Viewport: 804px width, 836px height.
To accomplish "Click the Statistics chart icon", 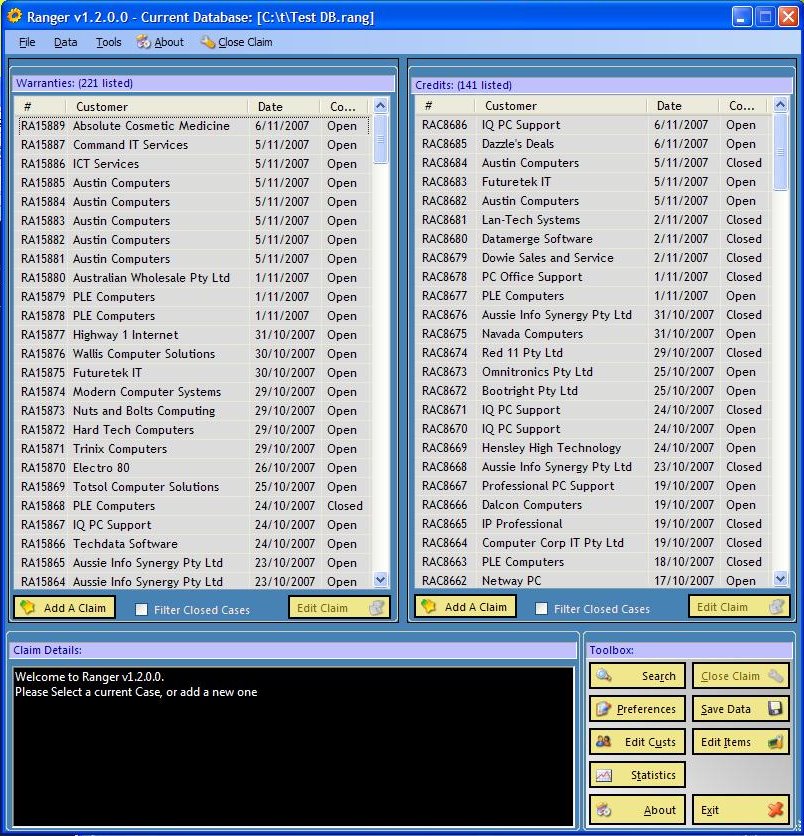I will pos(604,775).
